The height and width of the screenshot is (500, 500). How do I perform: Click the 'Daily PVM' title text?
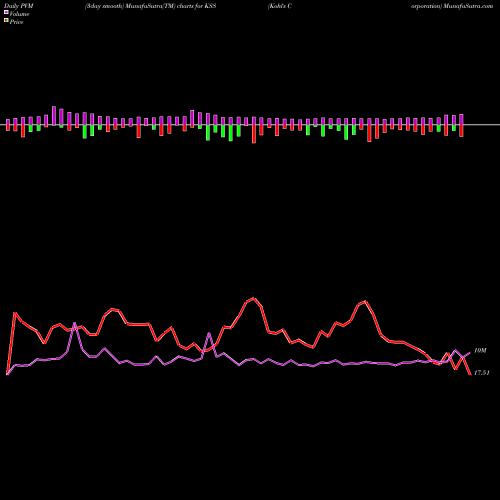point(19,6)
